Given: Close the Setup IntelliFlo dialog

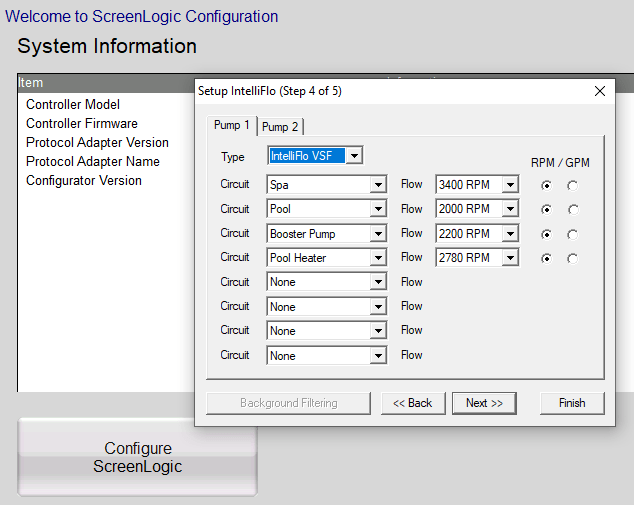Looking at the screenshot, I should tap(600, 91).
